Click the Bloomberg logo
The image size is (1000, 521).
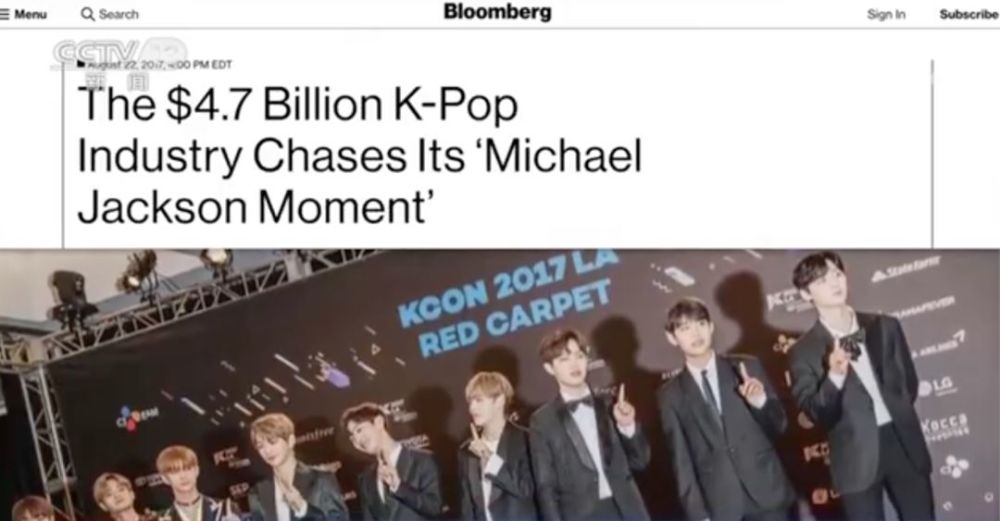[497, 12]
